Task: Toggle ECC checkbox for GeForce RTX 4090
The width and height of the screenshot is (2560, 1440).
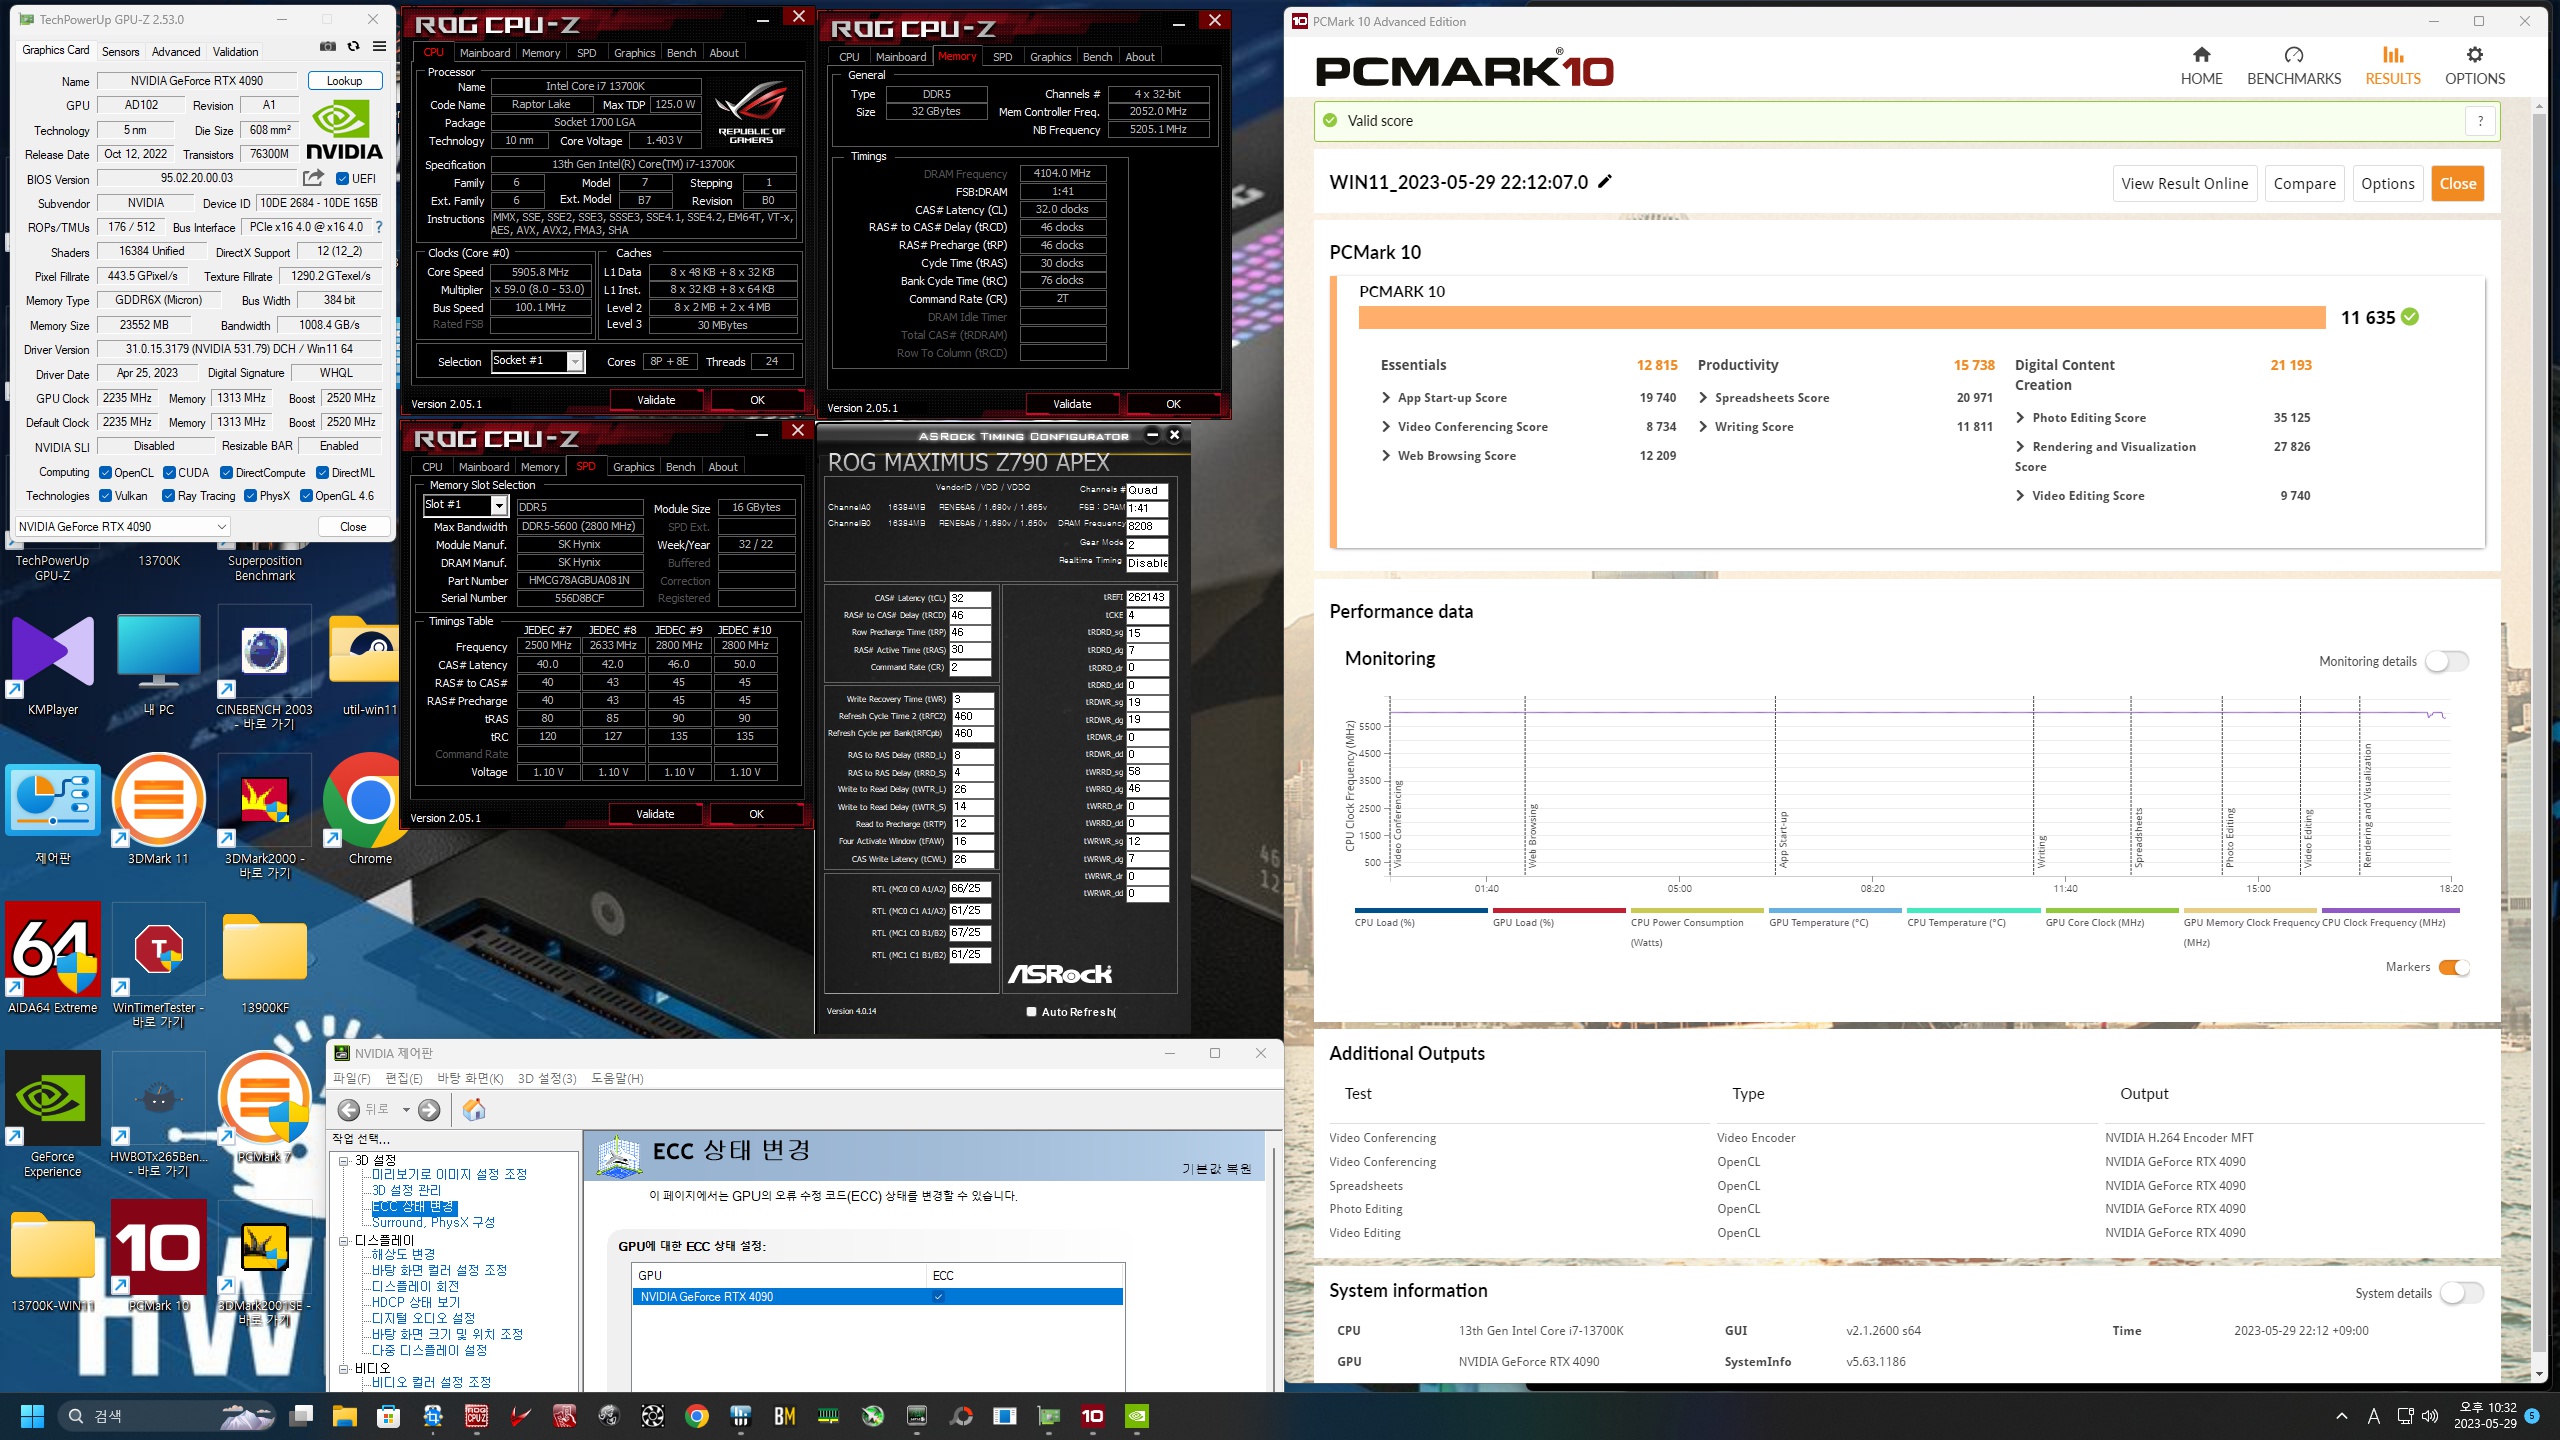Action: click(x=938, y=1297)
